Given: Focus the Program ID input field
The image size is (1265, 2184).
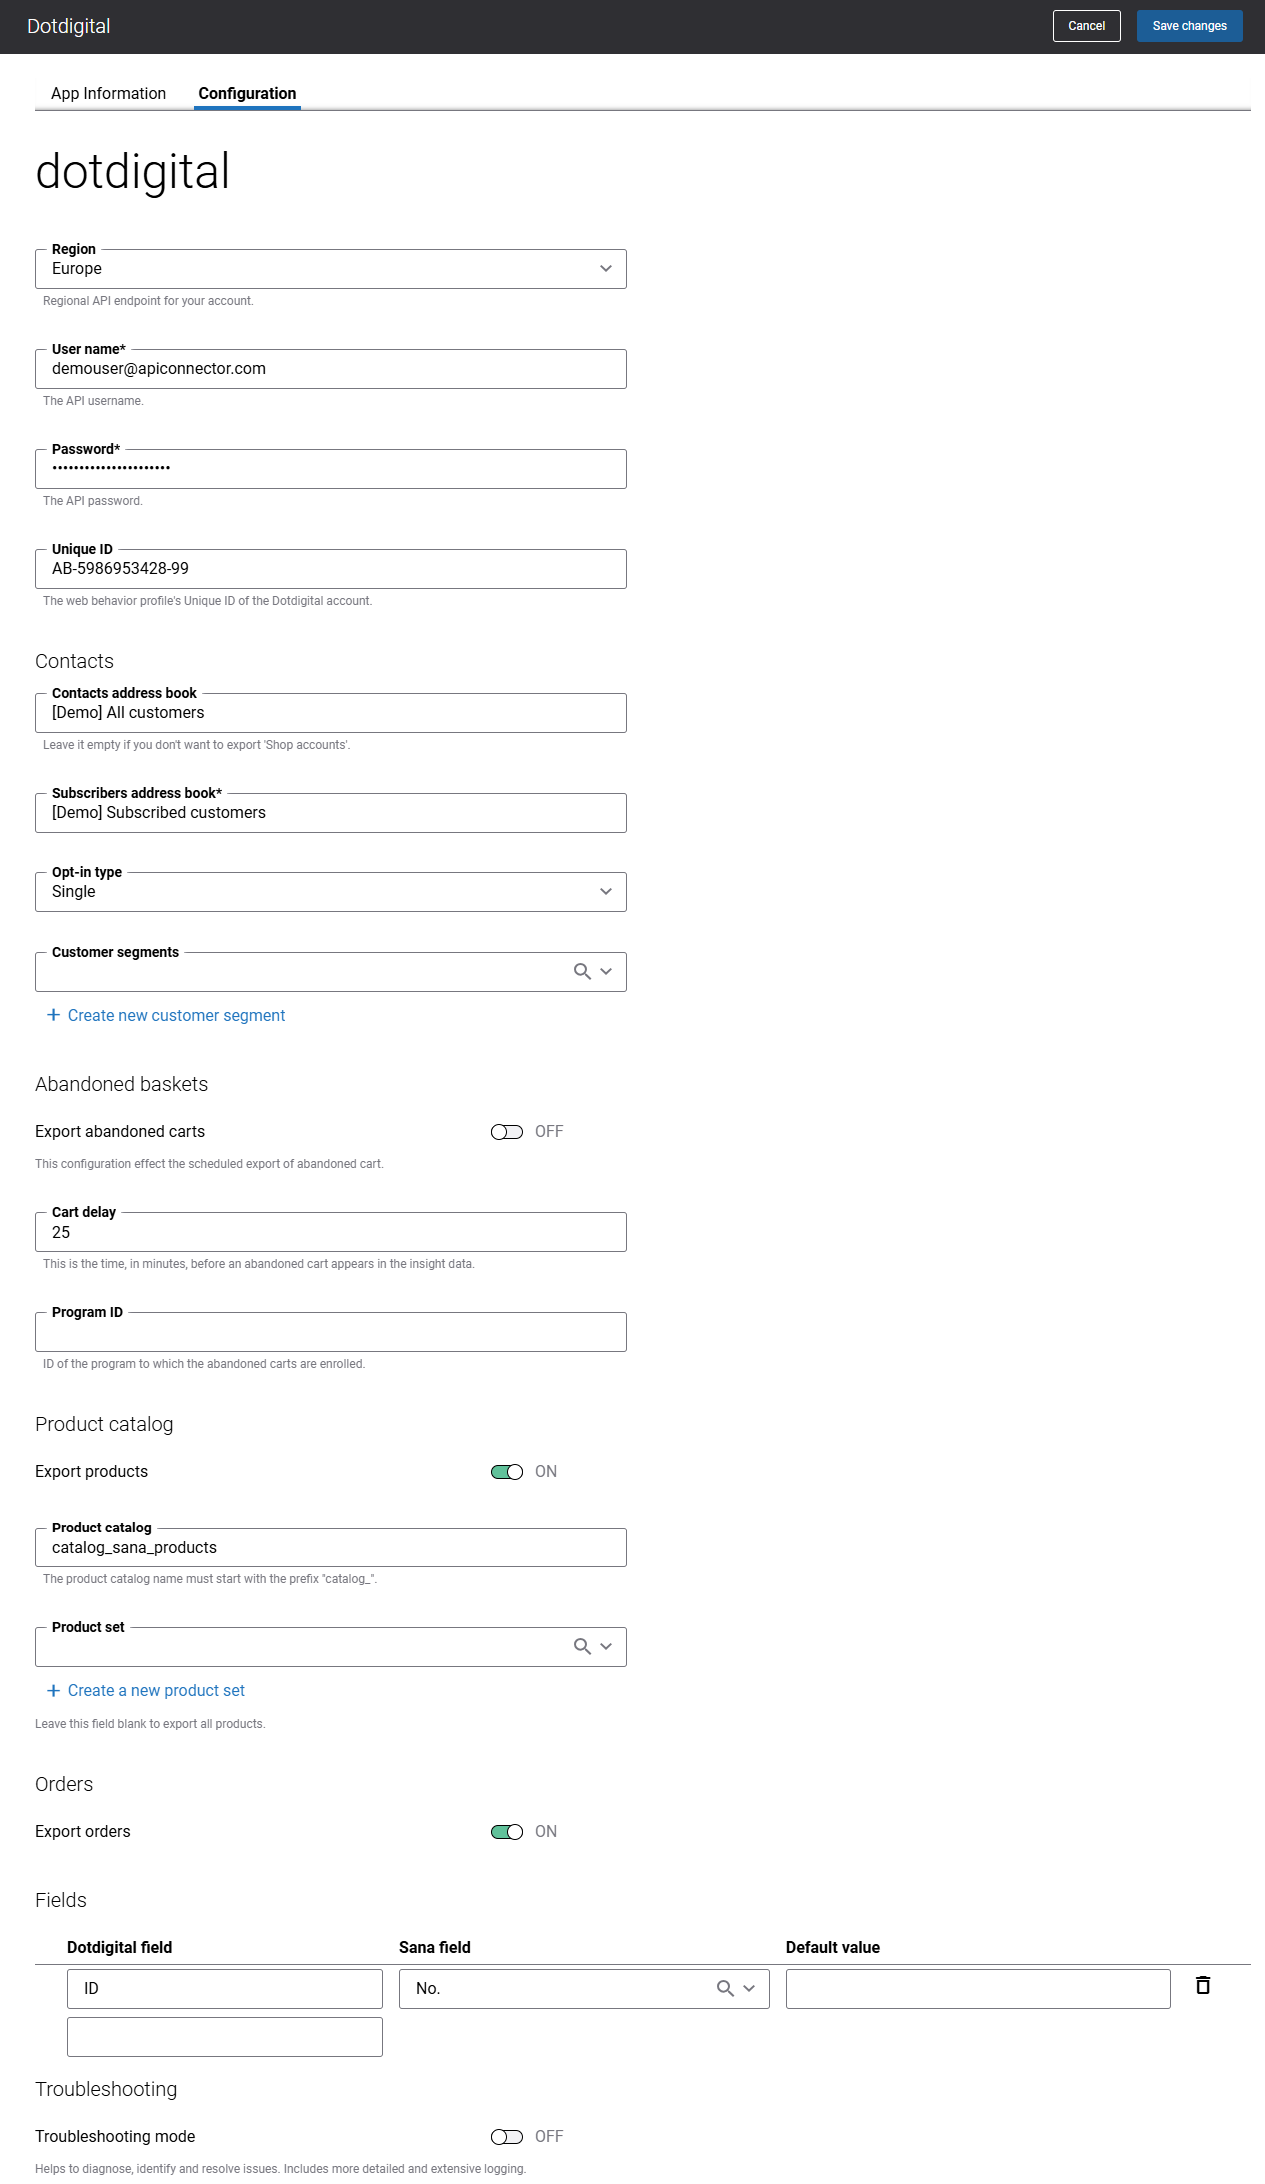Looking at the screenshot, I should coord(331,1332).
